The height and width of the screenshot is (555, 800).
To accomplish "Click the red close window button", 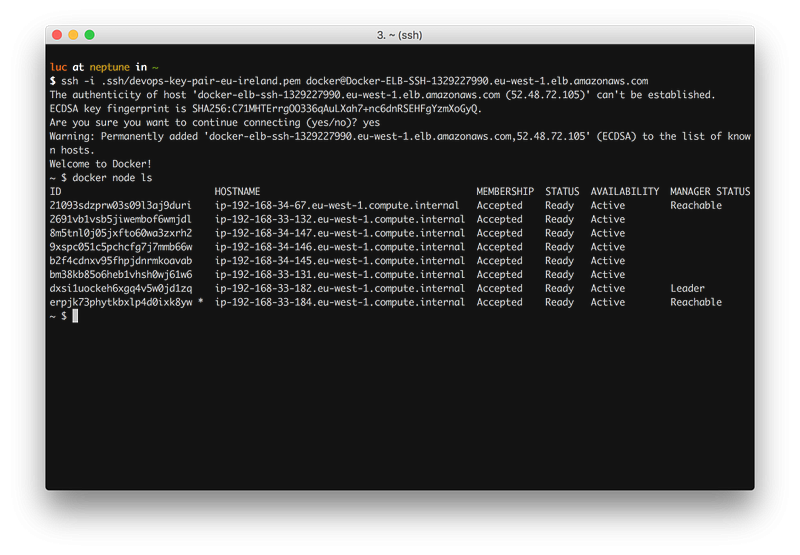I will pos(57,35).
